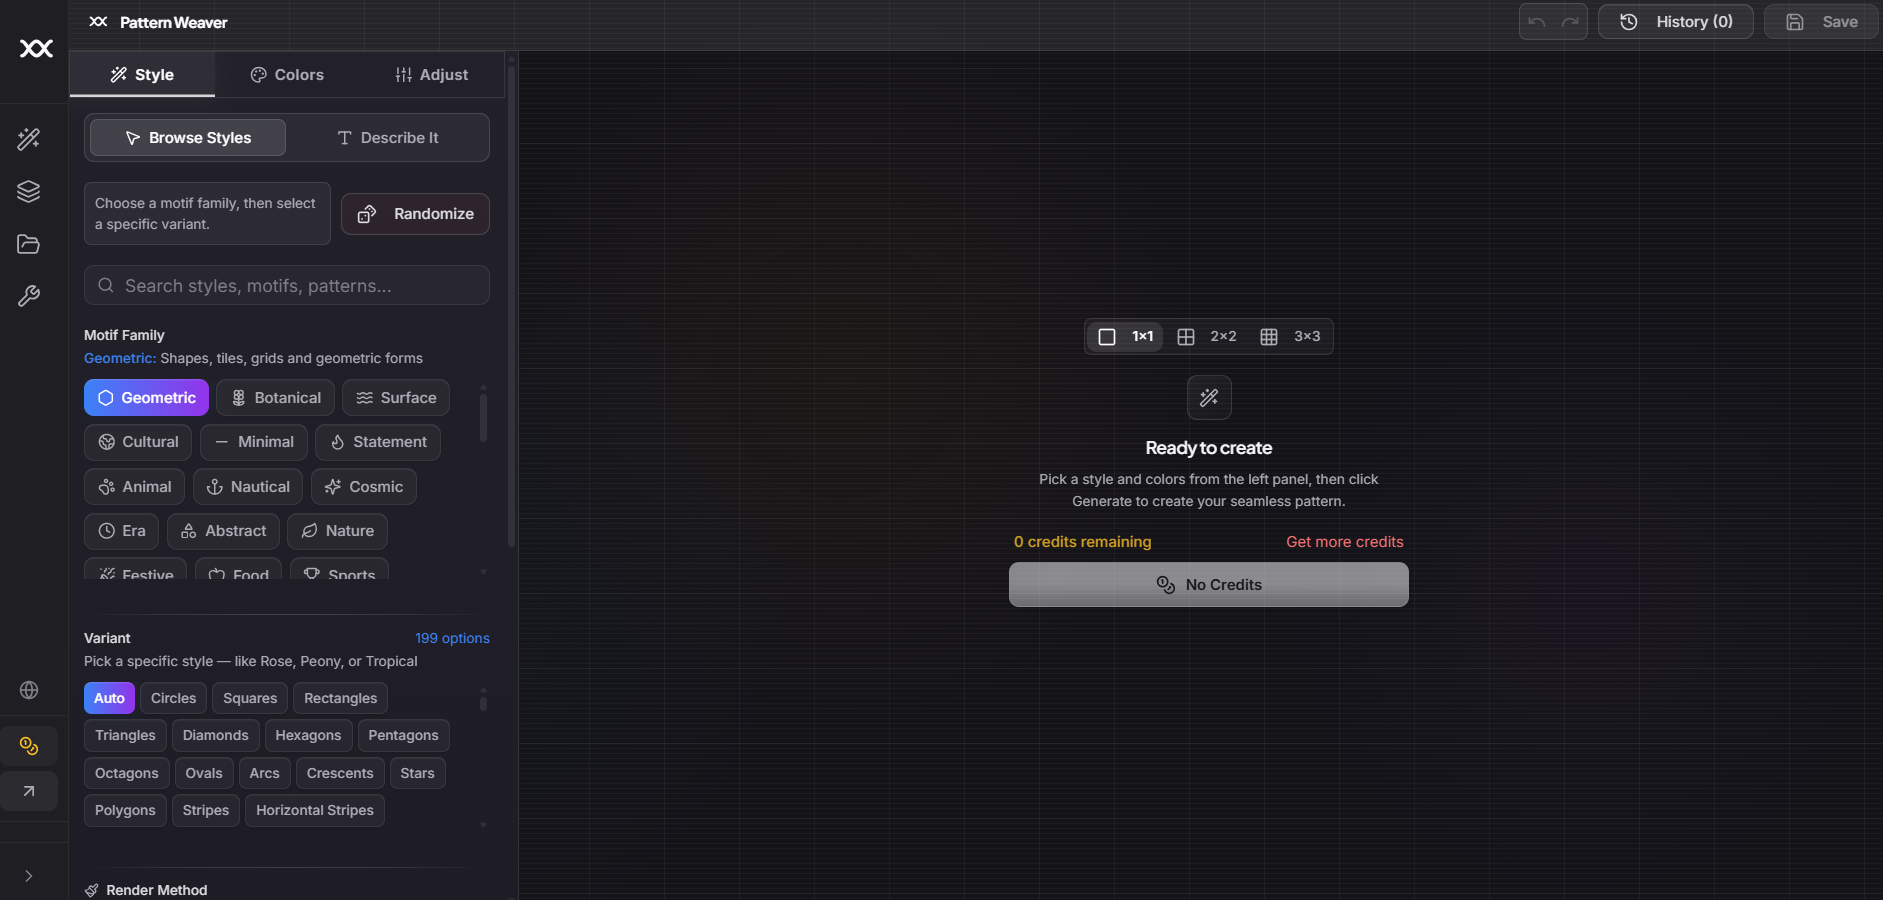Select the Cultural motif family
1883x900 pixels.
tap(138, 442)
